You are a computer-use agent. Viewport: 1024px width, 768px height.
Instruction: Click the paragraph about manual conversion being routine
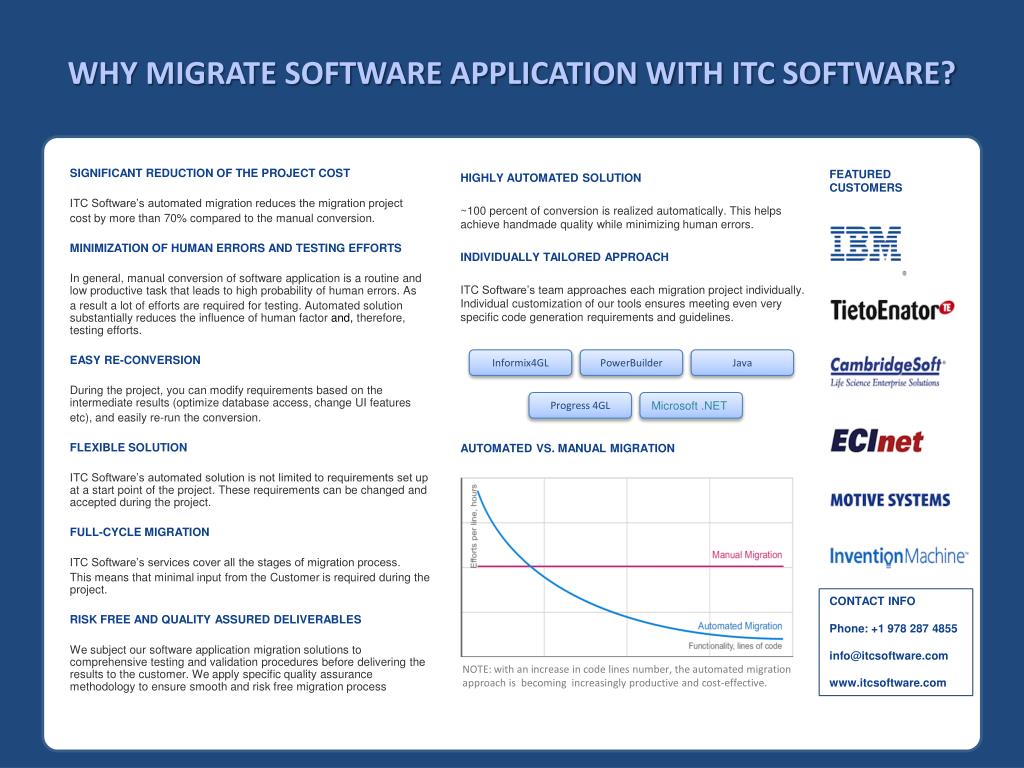pyautogui.click(x=245, y=304)
